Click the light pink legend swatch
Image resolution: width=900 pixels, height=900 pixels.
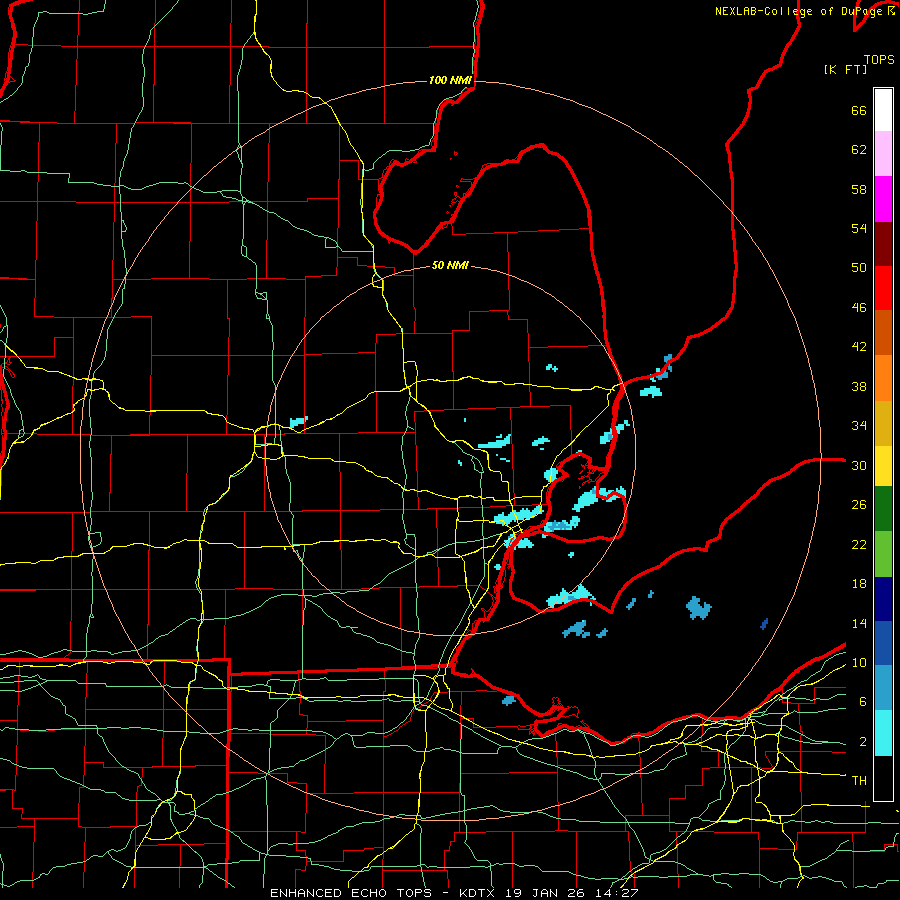883,153
